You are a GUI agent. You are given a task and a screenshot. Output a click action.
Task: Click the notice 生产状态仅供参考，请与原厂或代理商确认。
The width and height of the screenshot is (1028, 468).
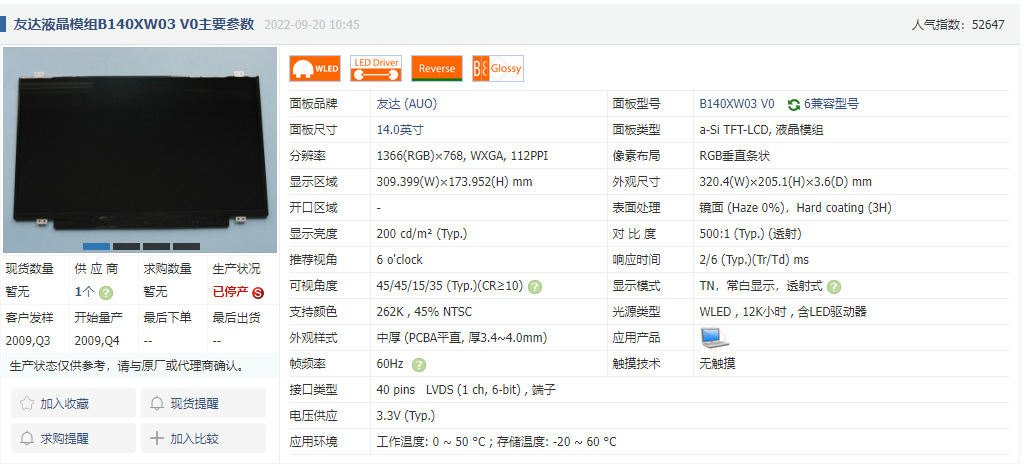(x=127, y=366)
